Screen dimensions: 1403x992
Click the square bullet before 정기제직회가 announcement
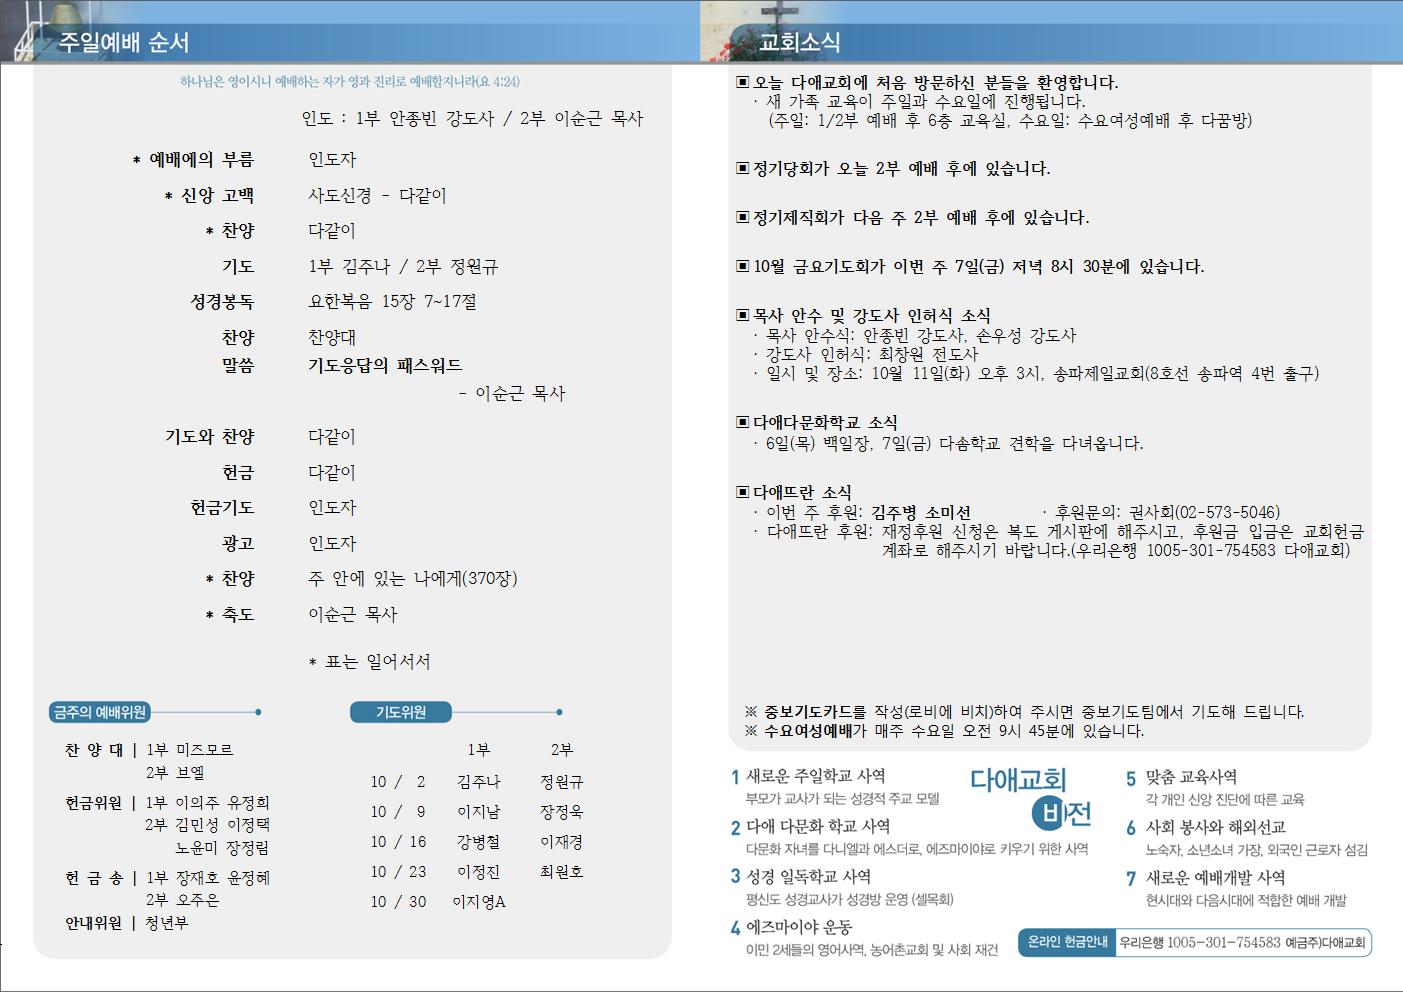click(742, 217)
